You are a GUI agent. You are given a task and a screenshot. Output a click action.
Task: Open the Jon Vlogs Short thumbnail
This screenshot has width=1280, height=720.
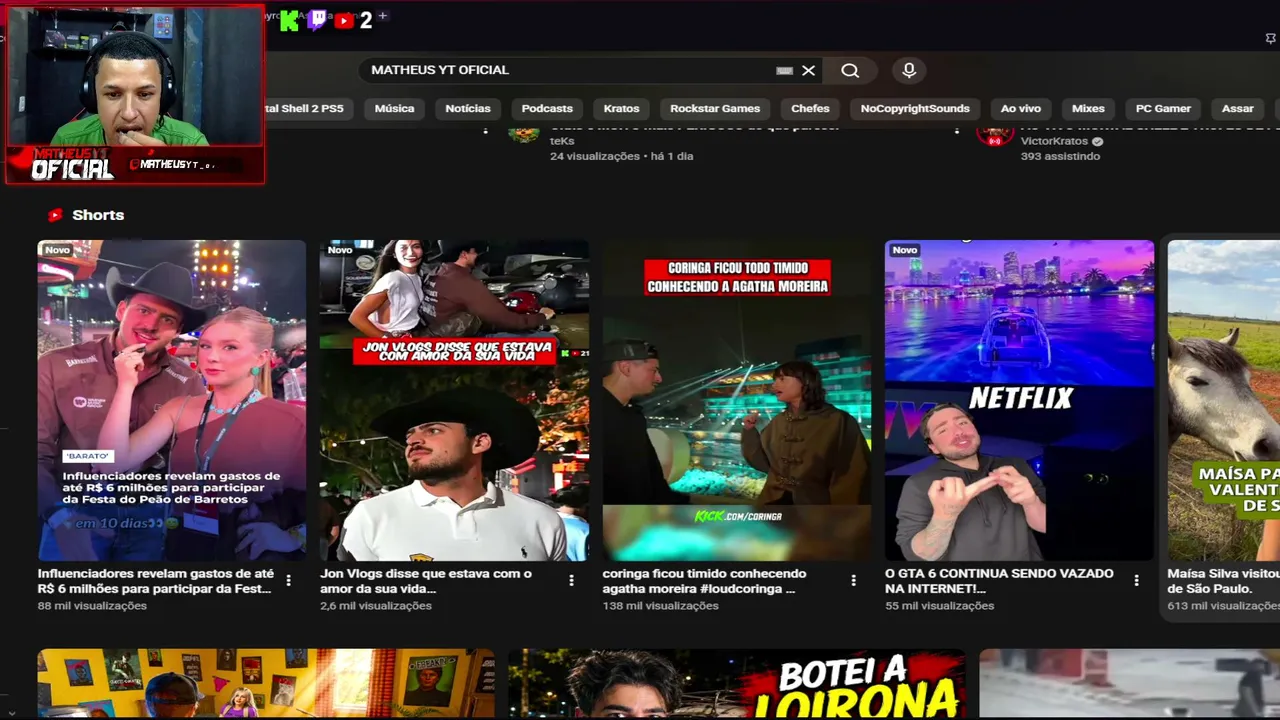454,400
